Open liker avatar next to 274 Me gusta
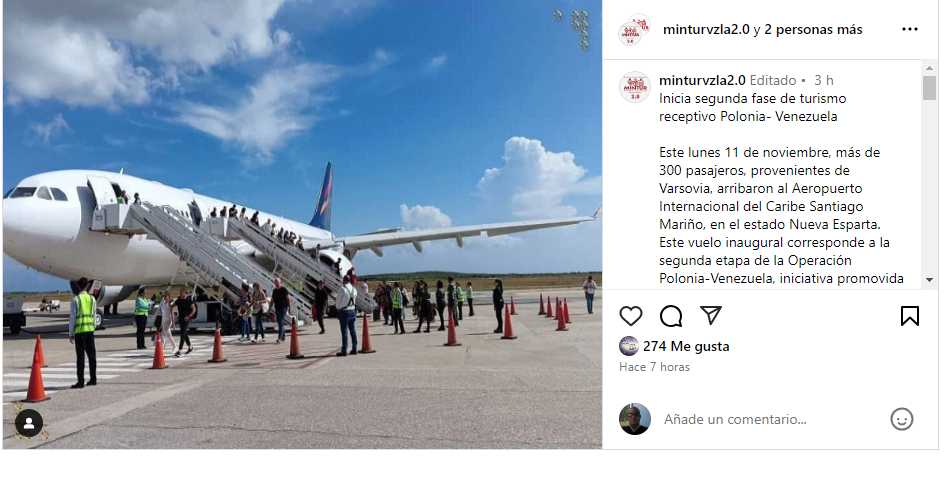This screenshot has width=949, height=483. click(628, 346)
